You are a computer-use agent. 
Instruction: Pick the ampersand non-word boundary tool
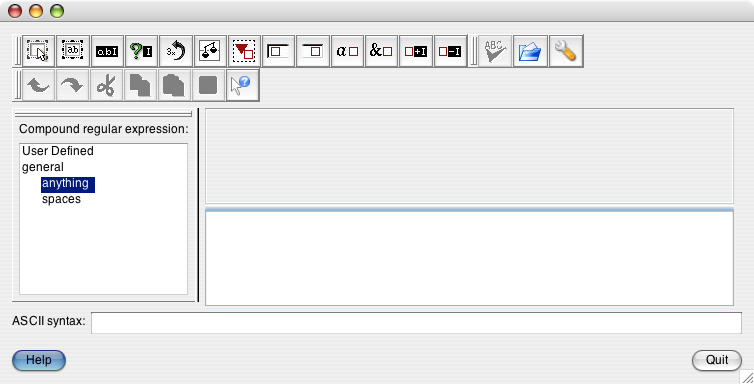coord(381,50)
